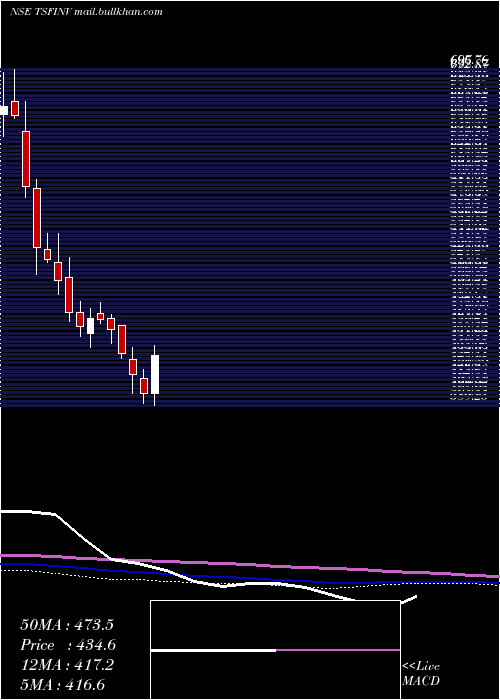Click the 'Price : 434.6' label
Screen dimensions: 500x700
[68, 645]
